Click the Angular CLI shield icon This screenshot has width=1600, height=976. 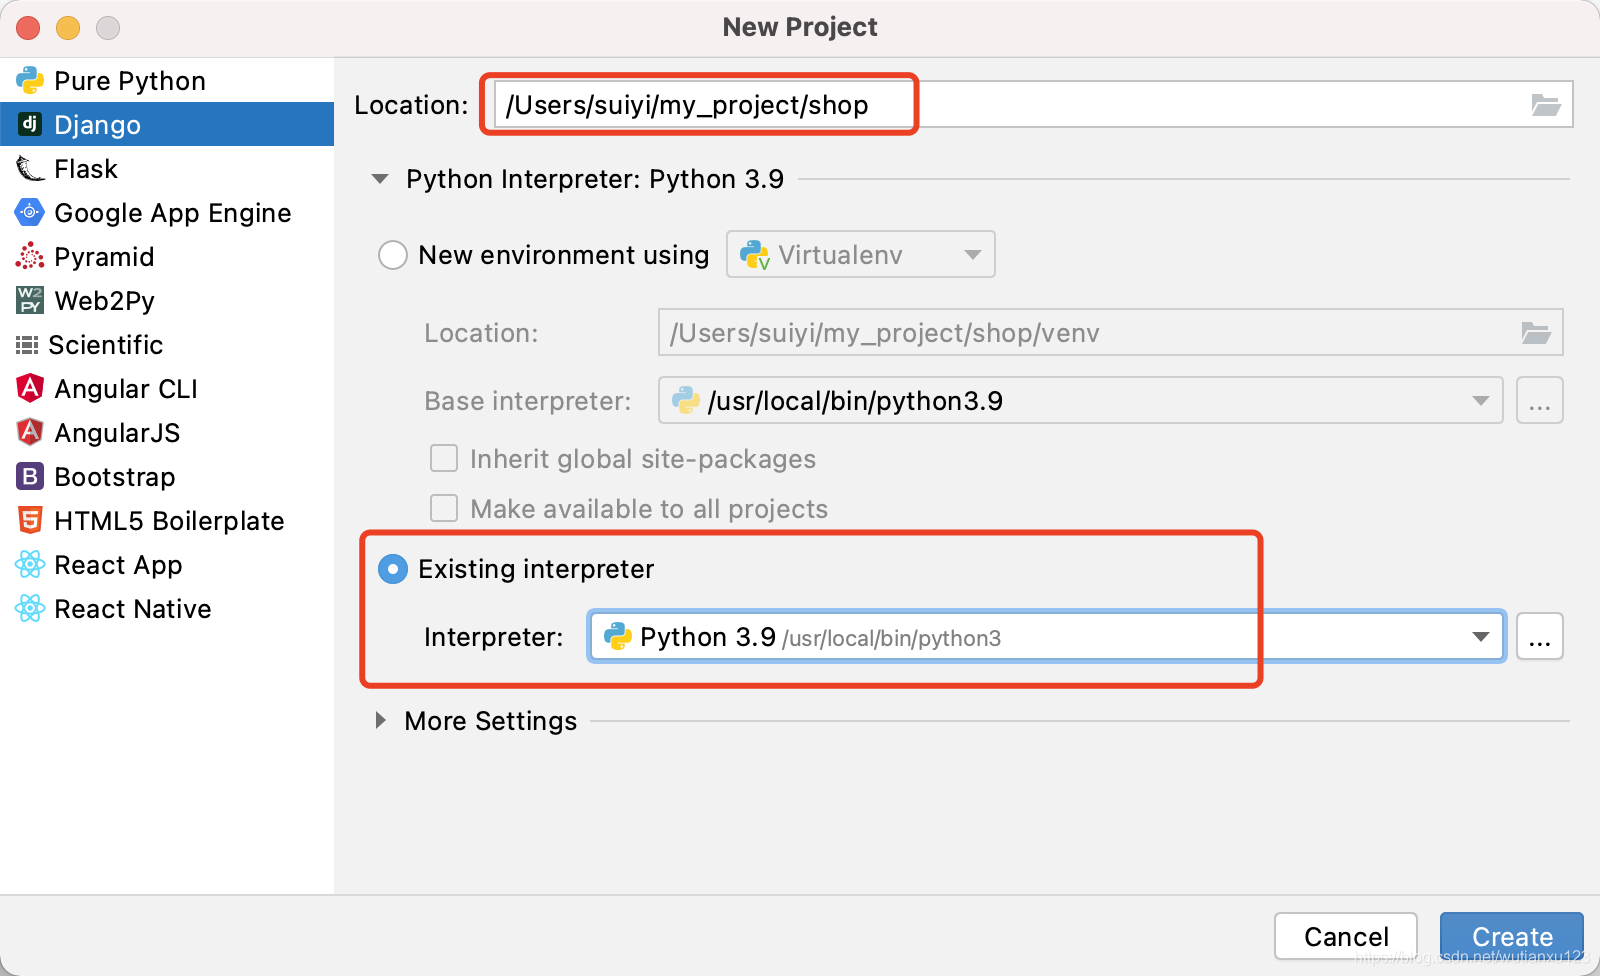pos(30,388)
